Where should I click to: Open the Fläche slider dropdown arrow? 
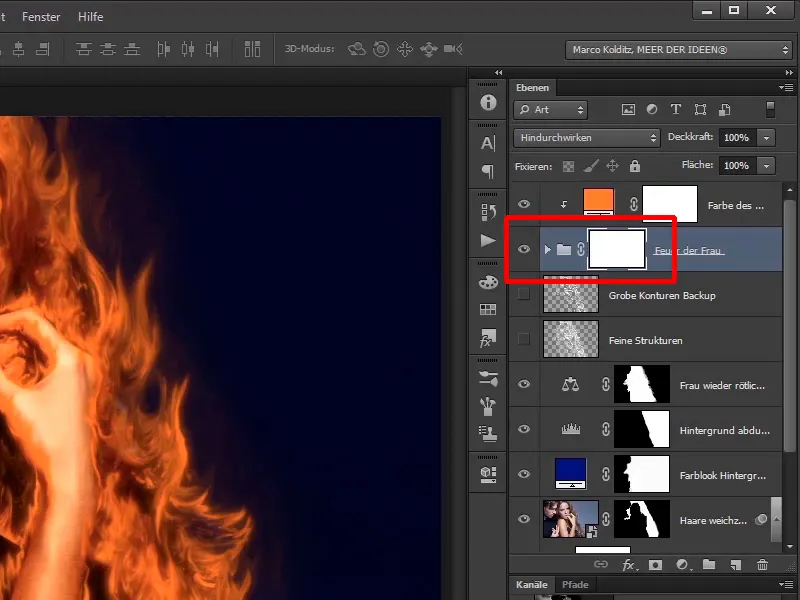tap(766, 165)
